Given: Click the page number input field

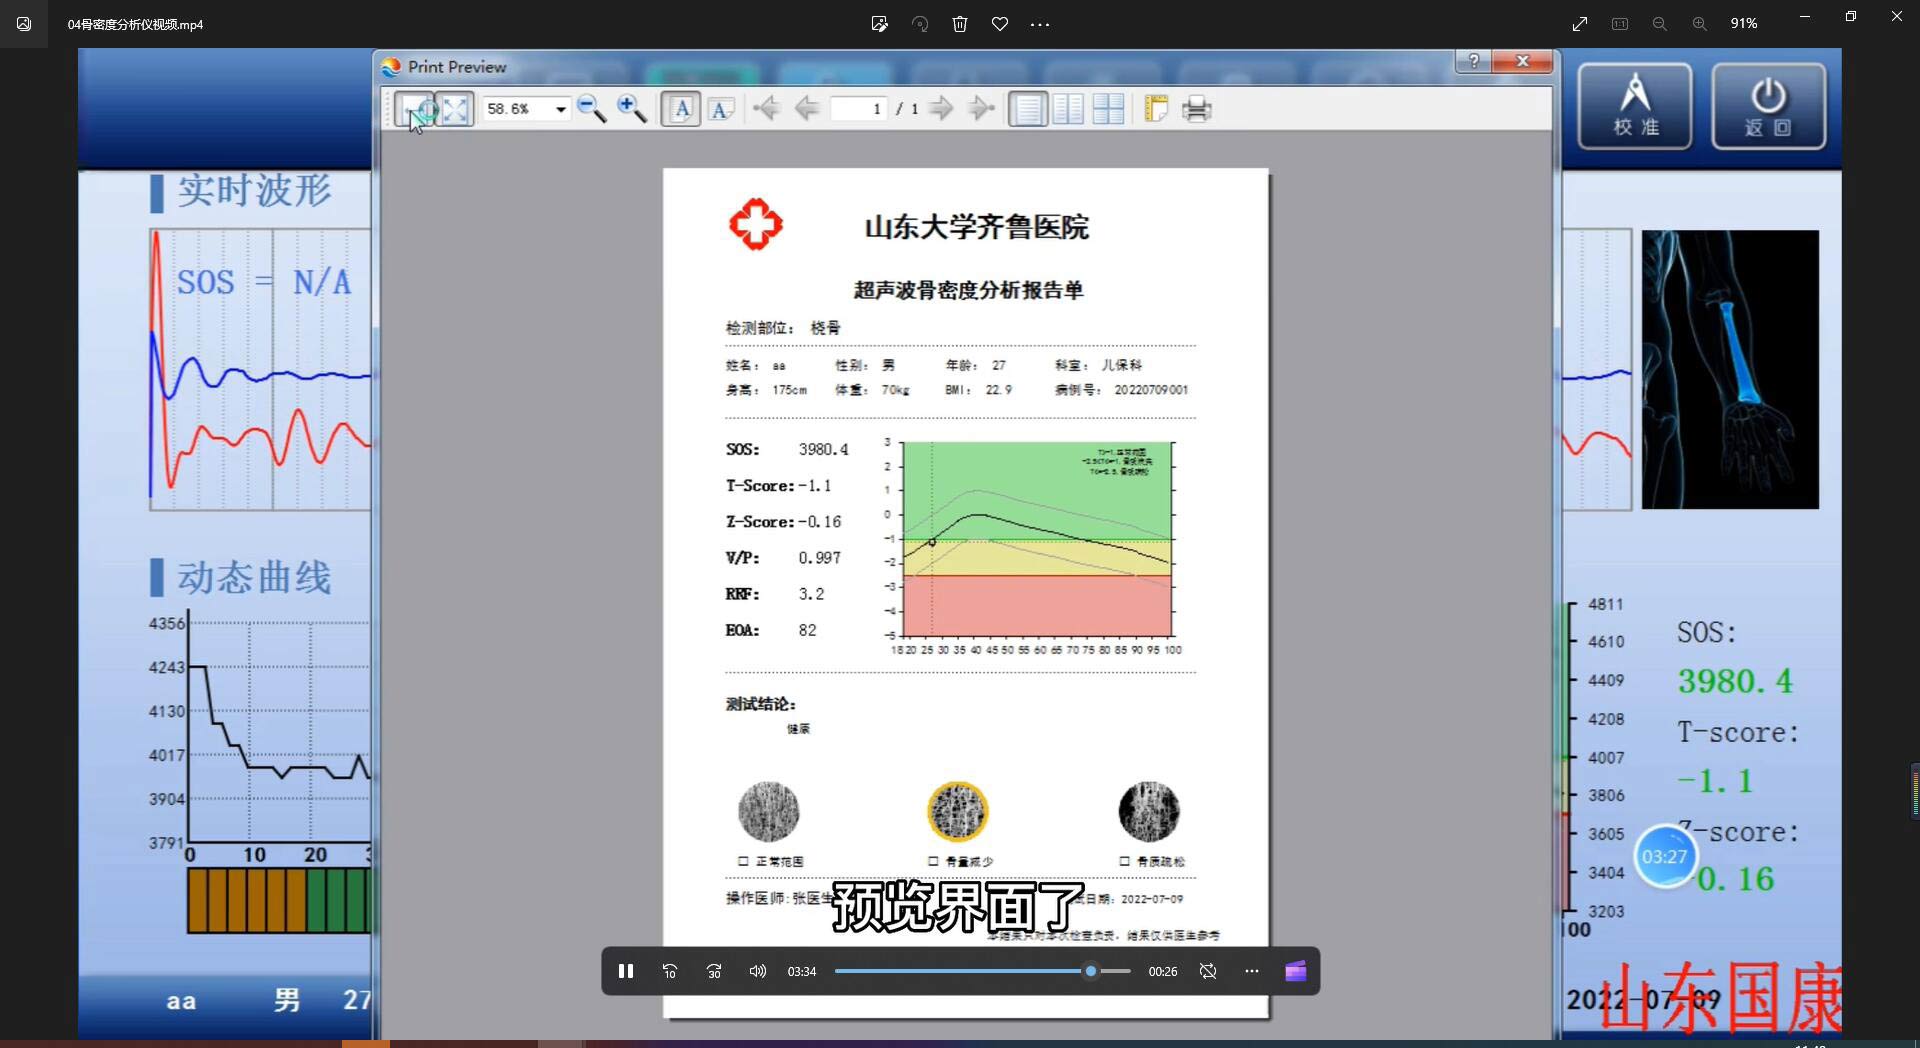Looking at the screenshot, I should point(859,109).
